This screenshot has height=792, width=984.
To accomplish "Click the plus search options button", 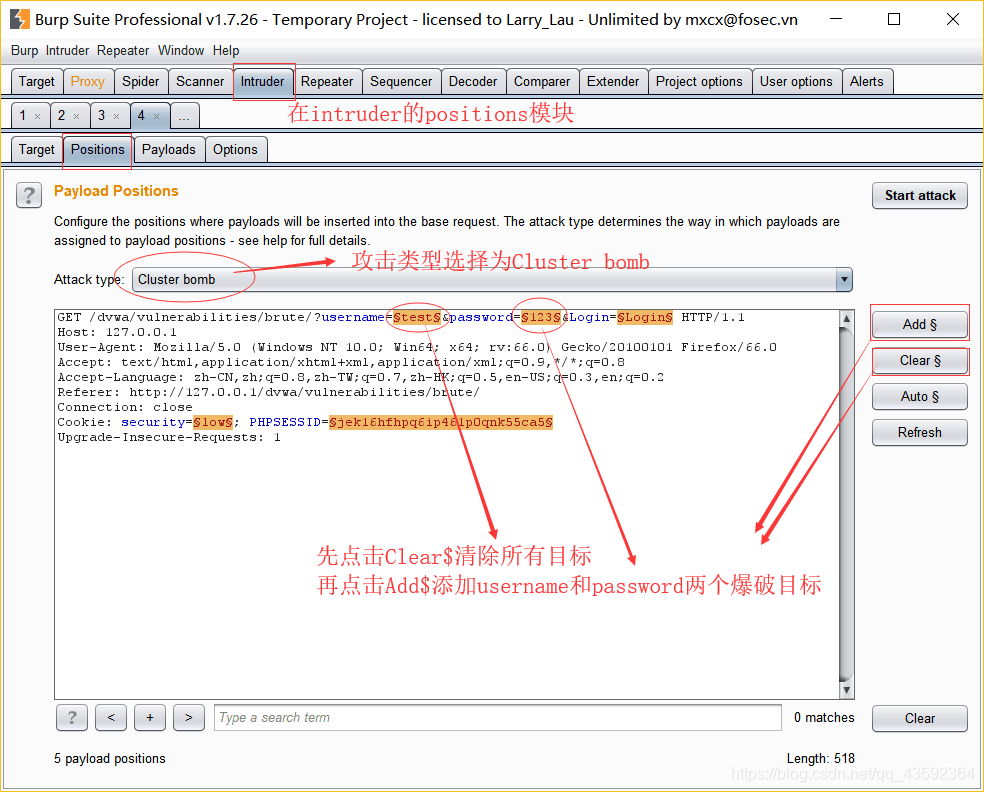I will pyautogui.click(x=150, y=717).
